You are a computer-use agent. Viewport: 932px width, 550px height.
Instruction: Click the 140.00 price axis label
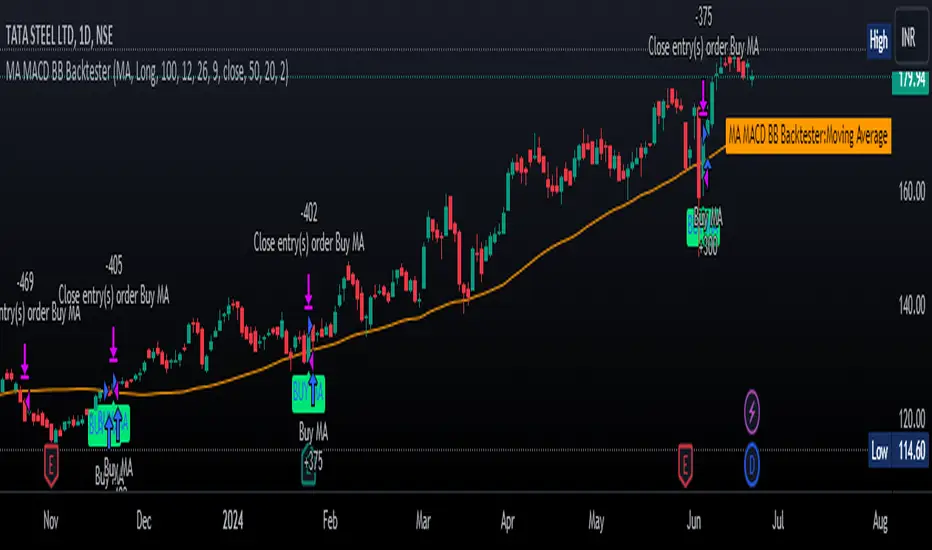click(912, 305)
